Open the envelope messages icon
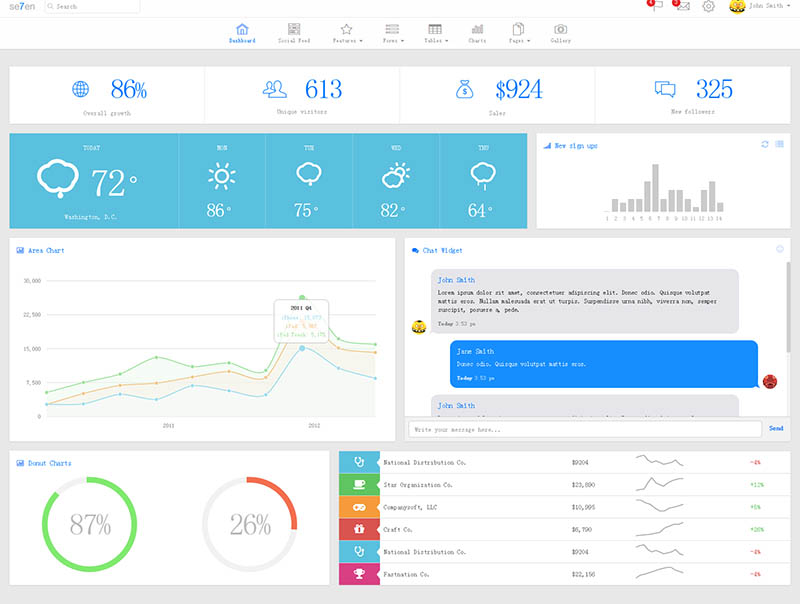Viewport: 800px width, 604px height. (682, 6)
